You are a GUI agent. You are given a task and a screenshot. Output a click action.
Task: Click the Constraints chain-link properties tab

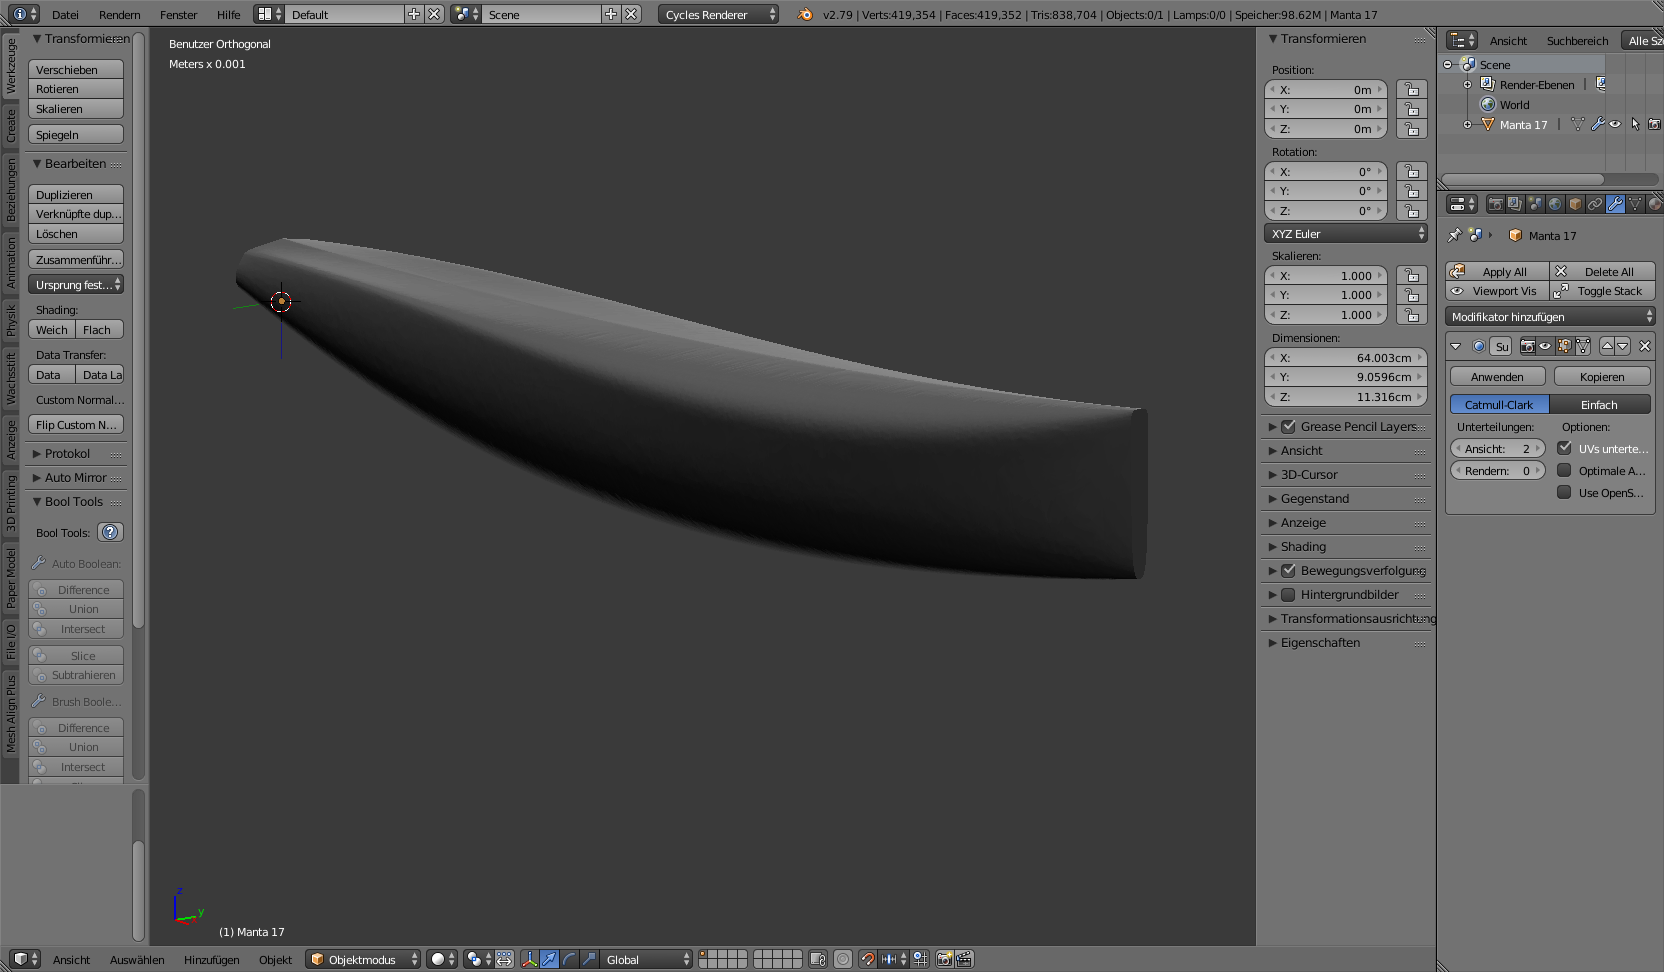(x=1595, y=204)
